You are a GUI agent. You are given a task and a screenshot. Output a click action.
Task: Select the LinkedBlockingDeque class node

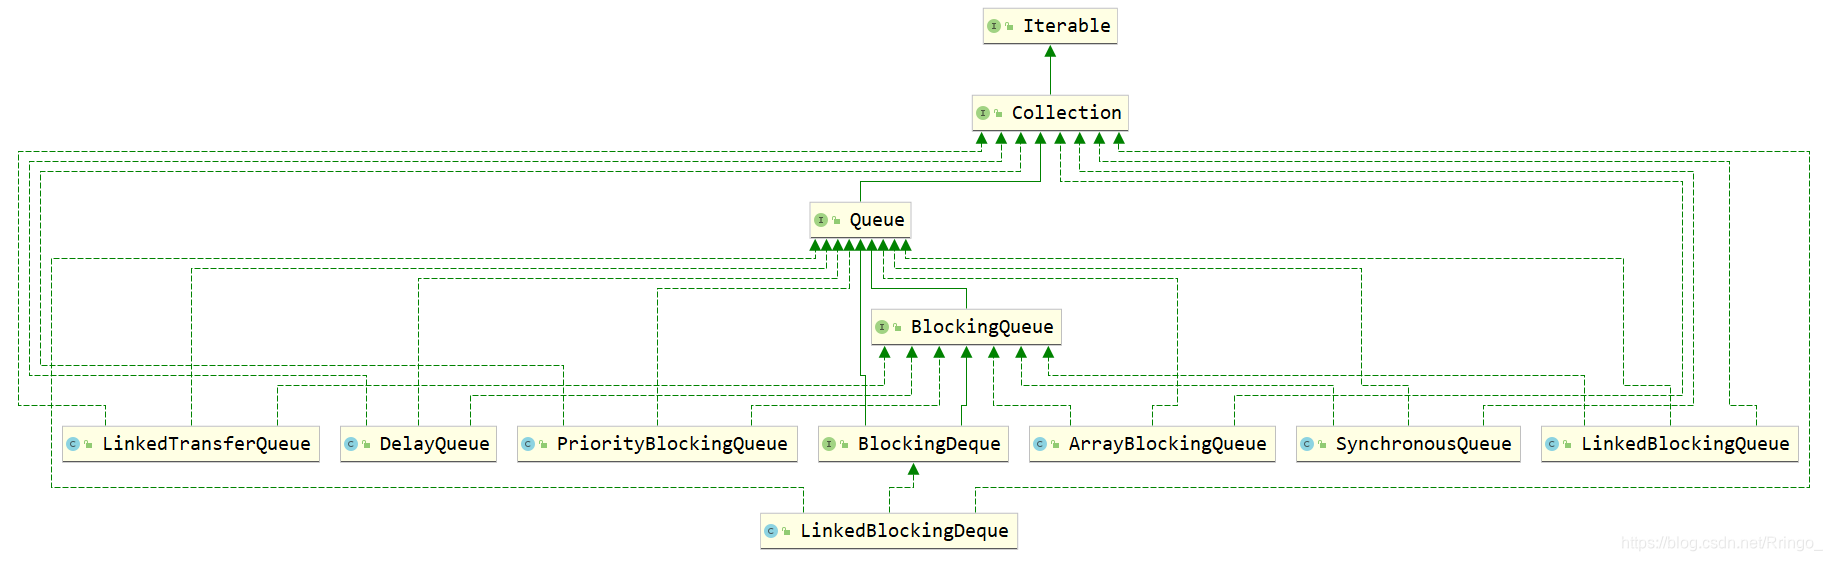pos(889,531)
